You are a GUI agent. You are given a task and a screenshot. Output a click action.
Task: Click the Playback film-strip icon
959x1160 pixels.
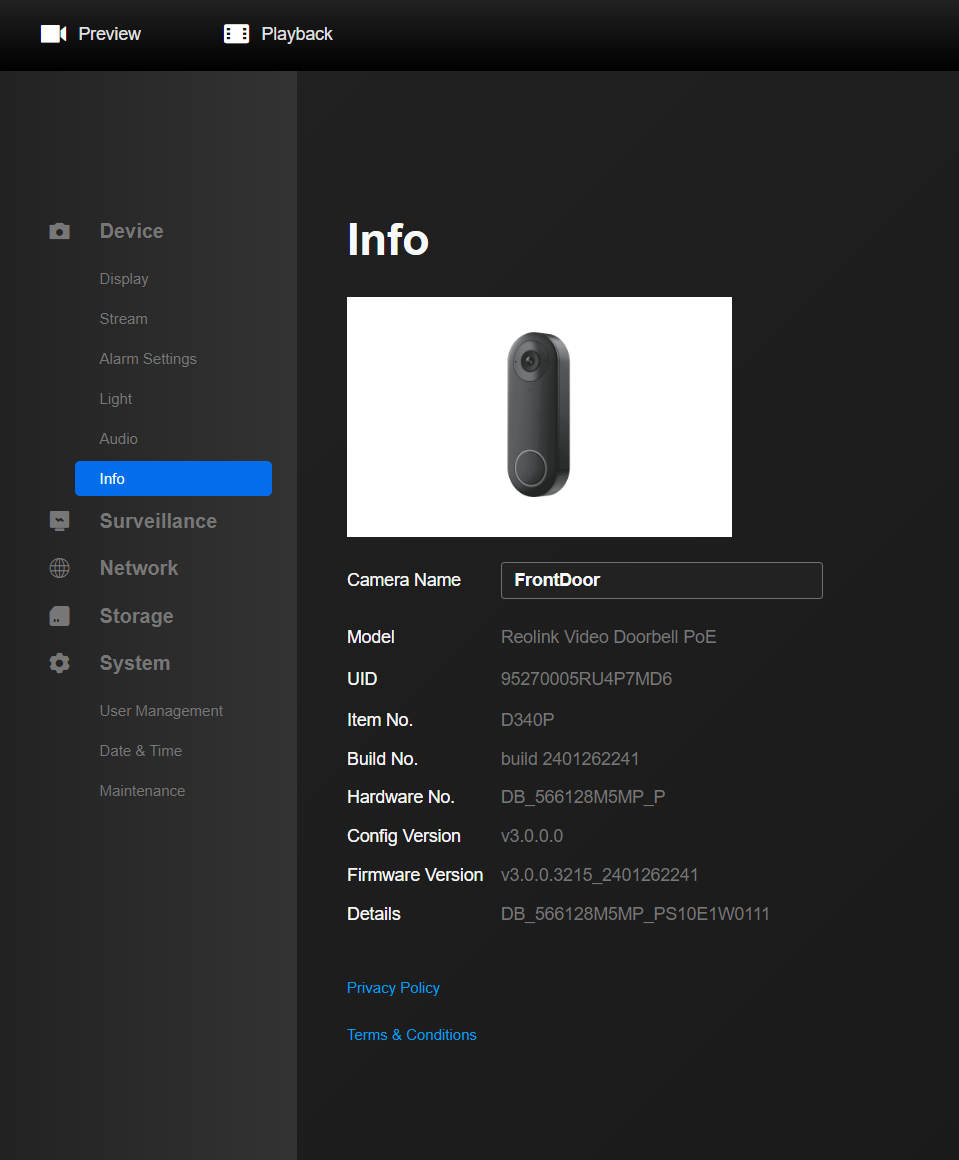[236, 33]
